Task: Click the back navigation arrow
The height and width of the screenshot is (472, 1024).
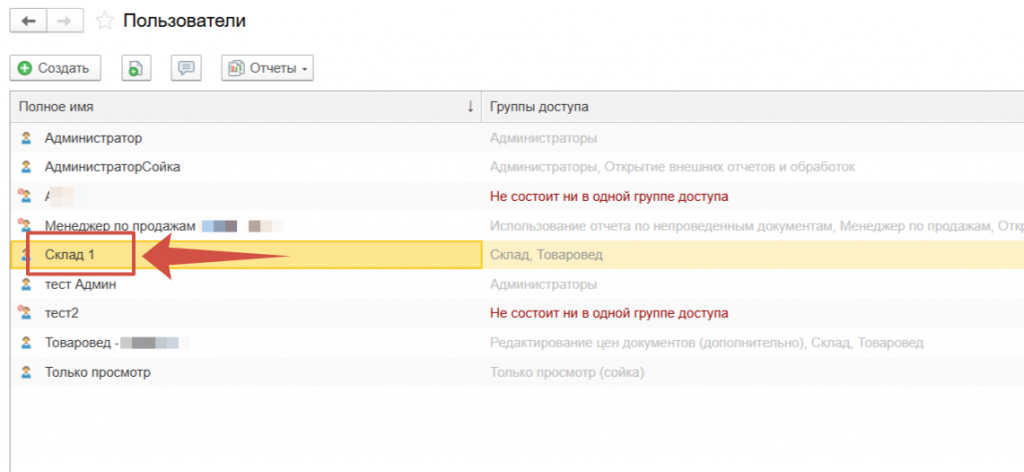Action: pos(28,21)
